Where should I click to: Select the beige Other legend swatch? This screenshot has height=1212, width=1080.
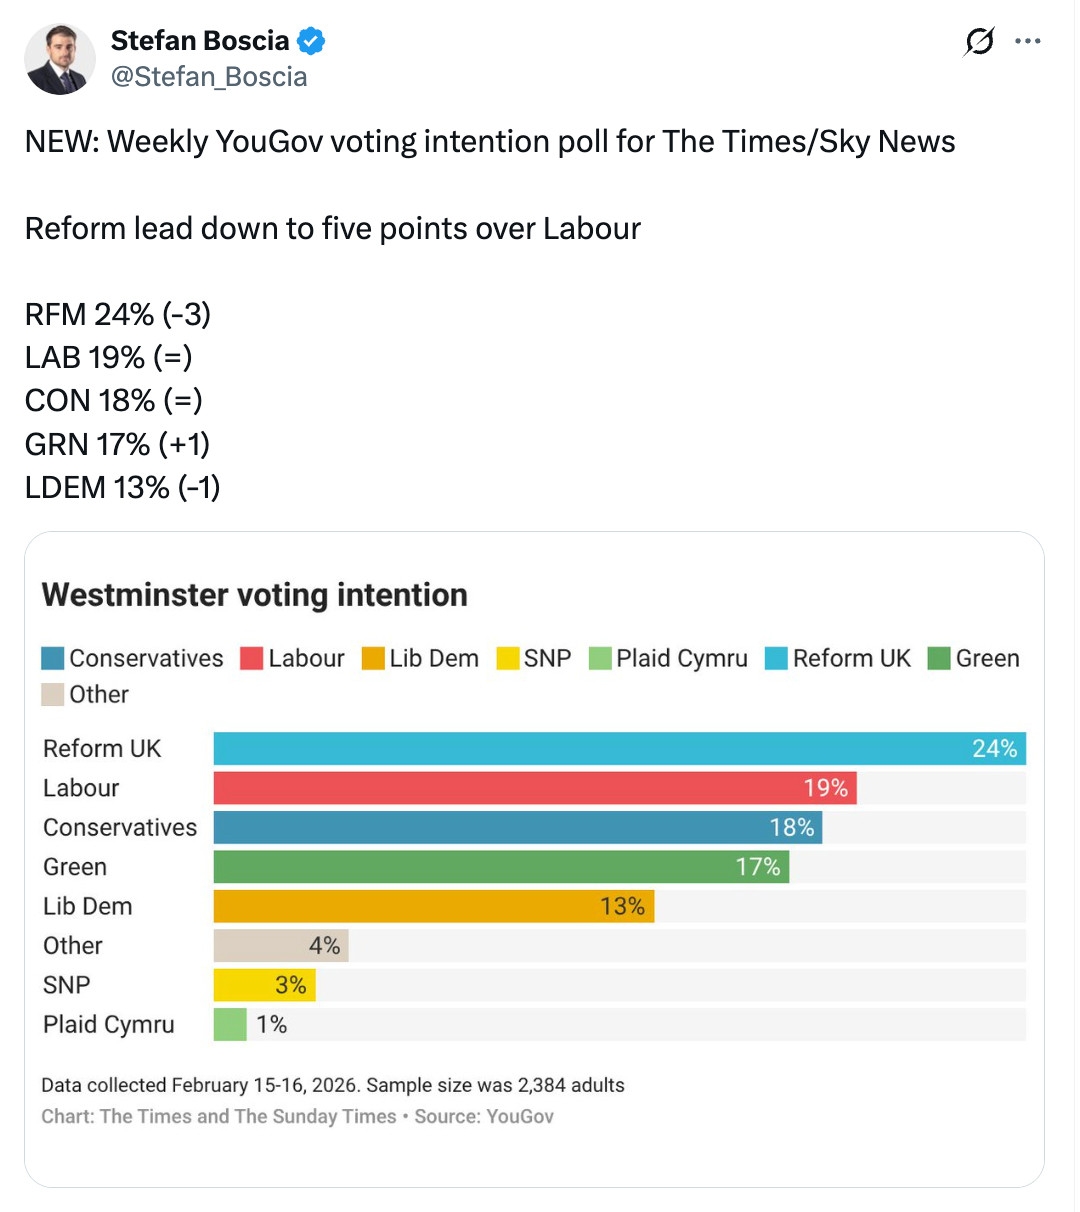click(53, 694)
